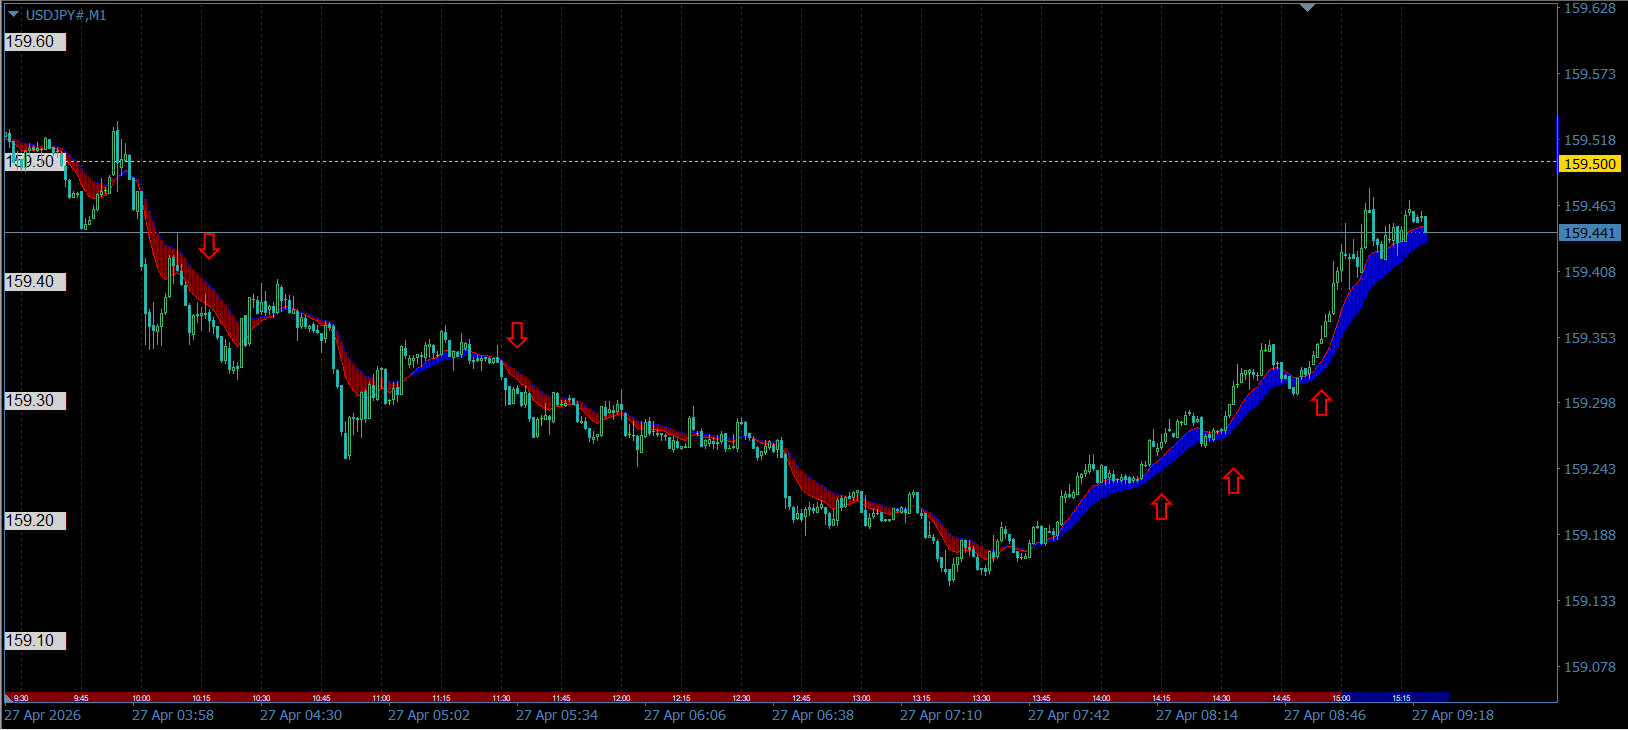Click the 12:30 marker on the red timeline bar

point(741,698)
